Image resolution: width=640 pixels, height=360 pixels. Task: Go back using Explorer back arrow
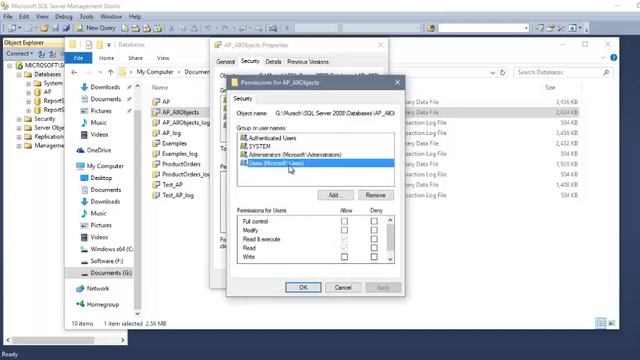[x=74, y=72]
